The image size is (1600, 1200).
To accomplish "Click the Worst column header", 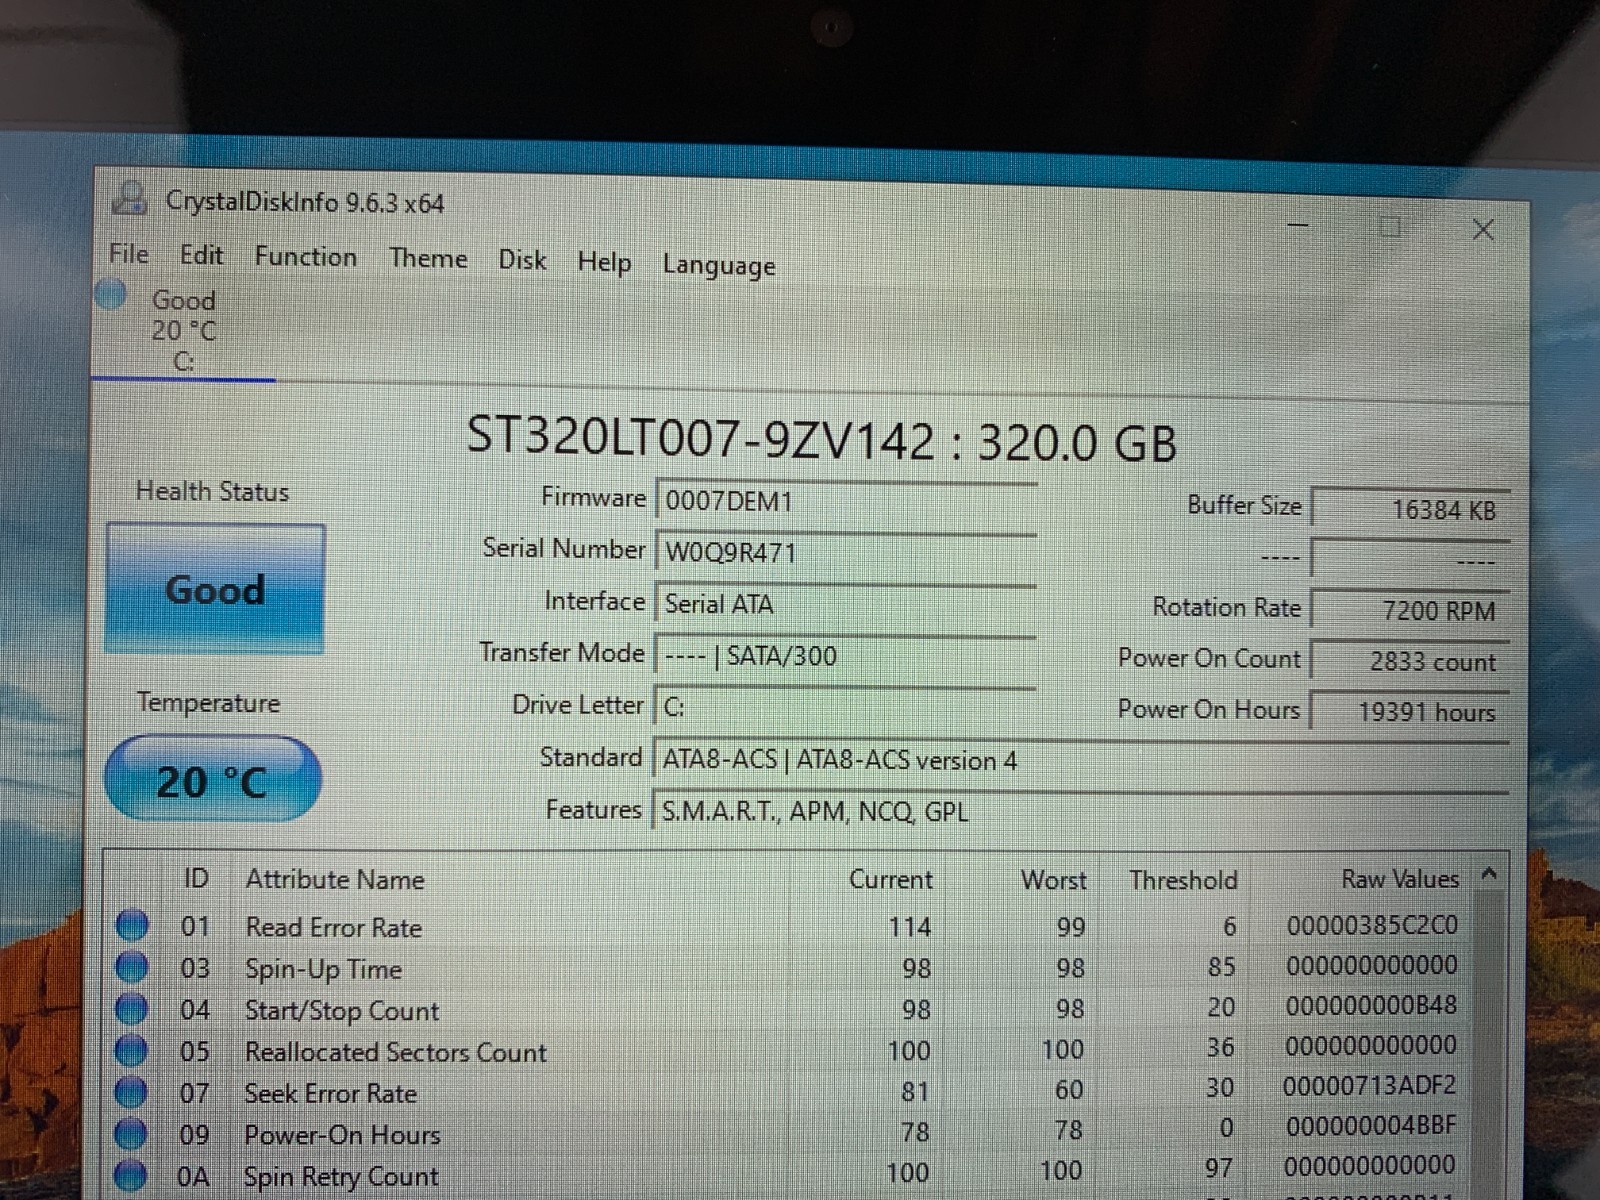I will [x=1053, y=880].
